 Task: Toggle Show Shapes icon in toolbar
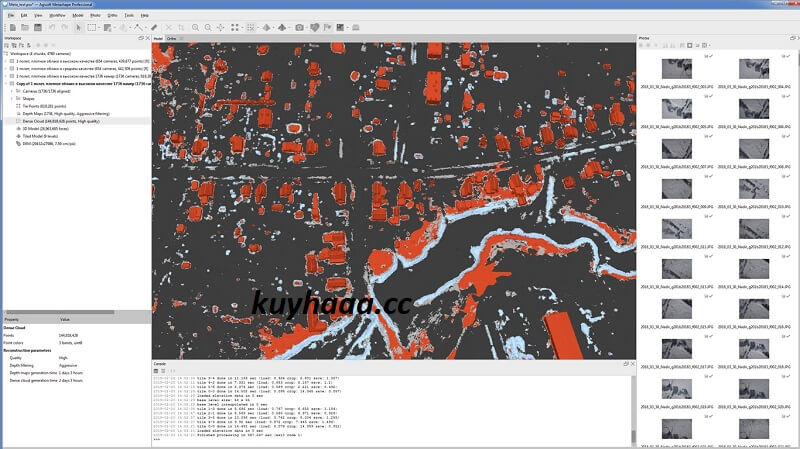click(x=314, y=28)
